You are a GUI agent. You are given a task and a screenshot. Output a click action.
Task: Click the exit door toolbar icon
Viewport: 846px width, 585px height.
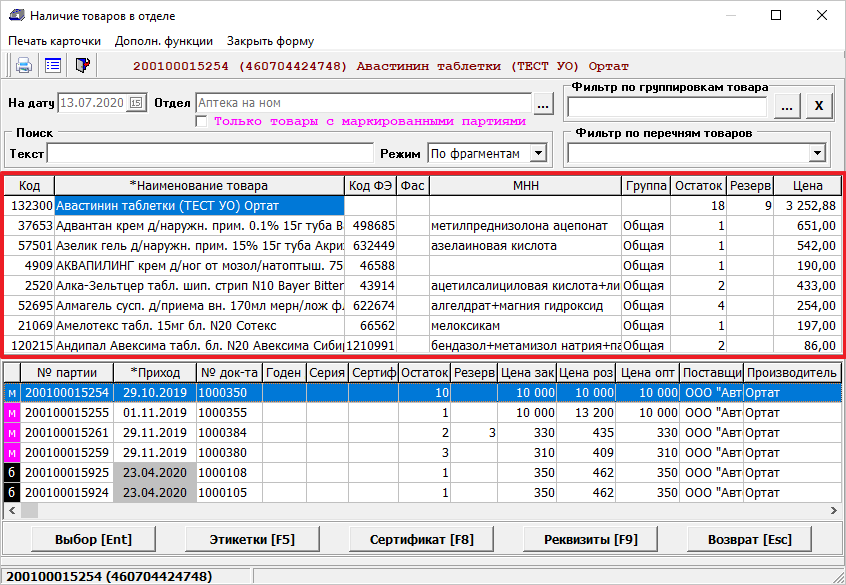(83, 66)
